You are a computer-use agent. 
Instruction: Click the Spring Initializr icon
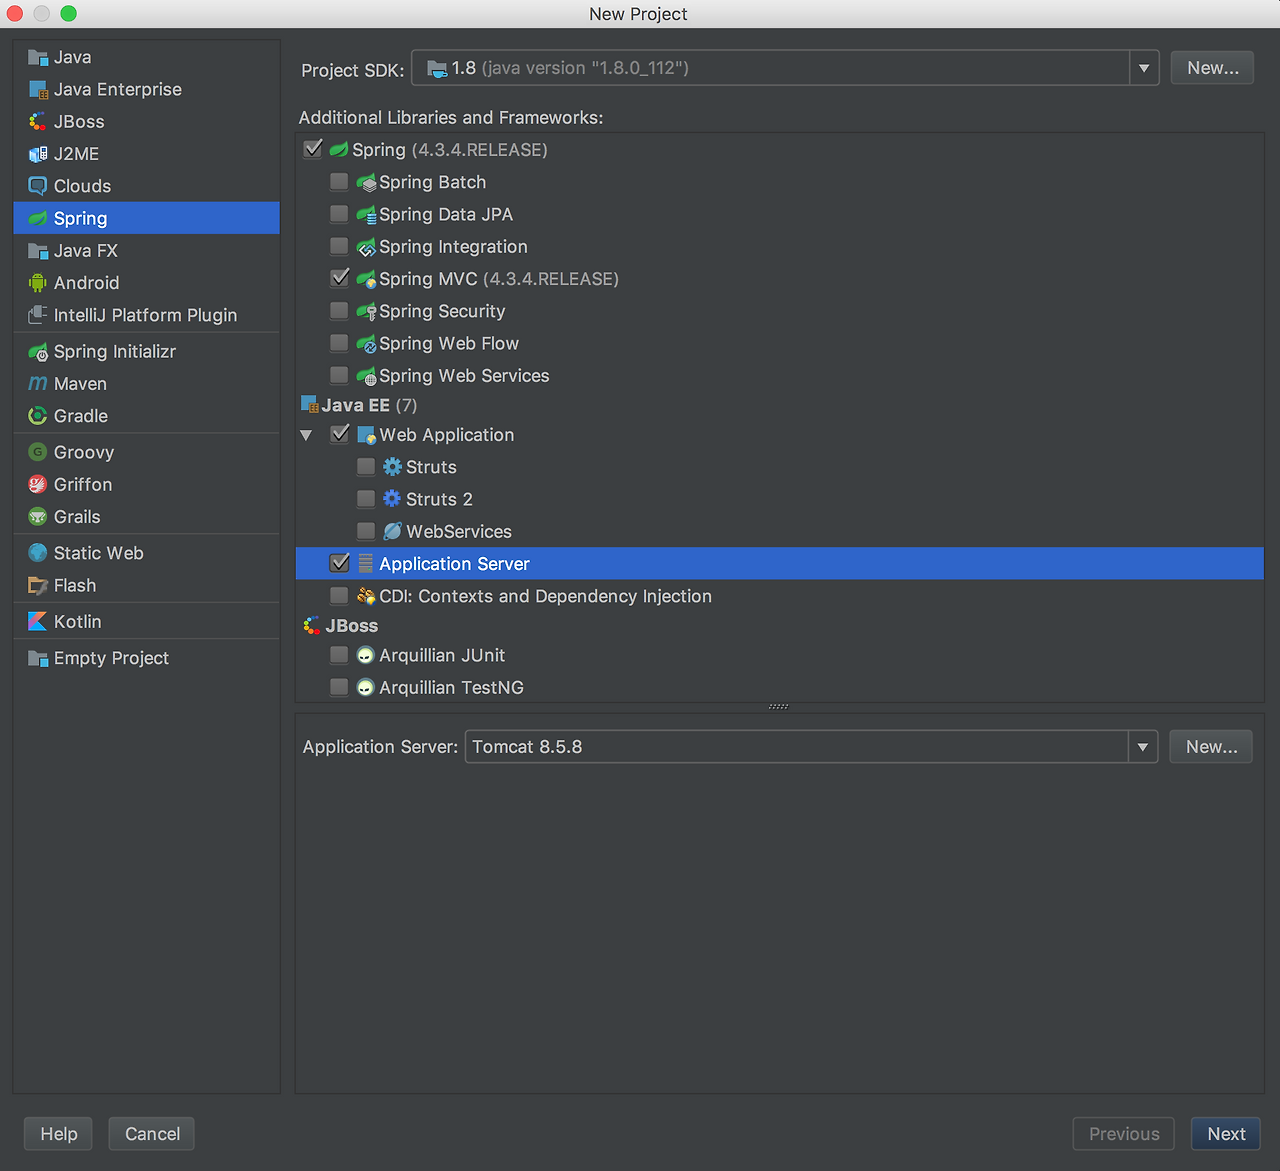point(38,352)
